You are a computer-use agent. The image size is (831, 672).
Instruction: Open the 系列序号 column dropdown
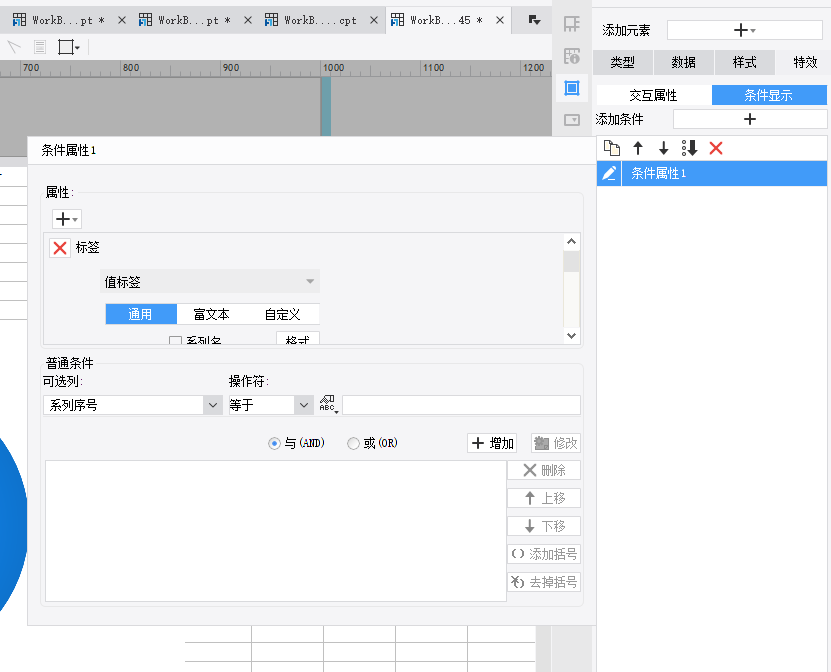[x=132, y=405]
